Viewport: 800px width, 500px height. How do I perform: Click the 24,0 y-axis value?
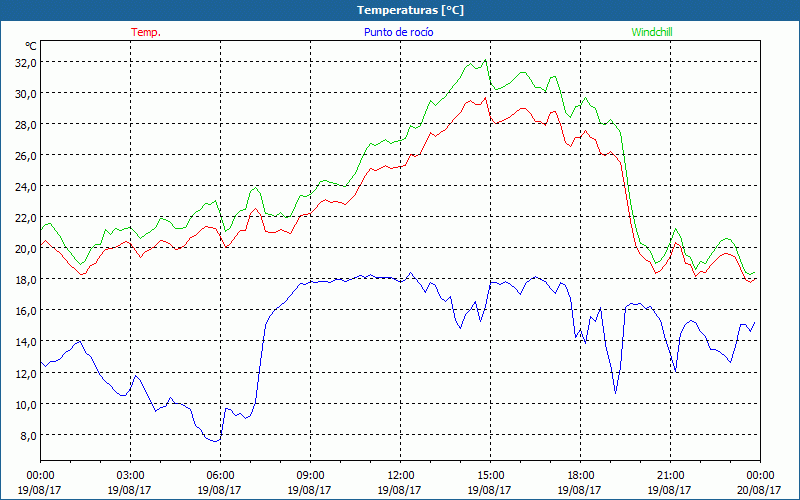click(x=26, y=187)
